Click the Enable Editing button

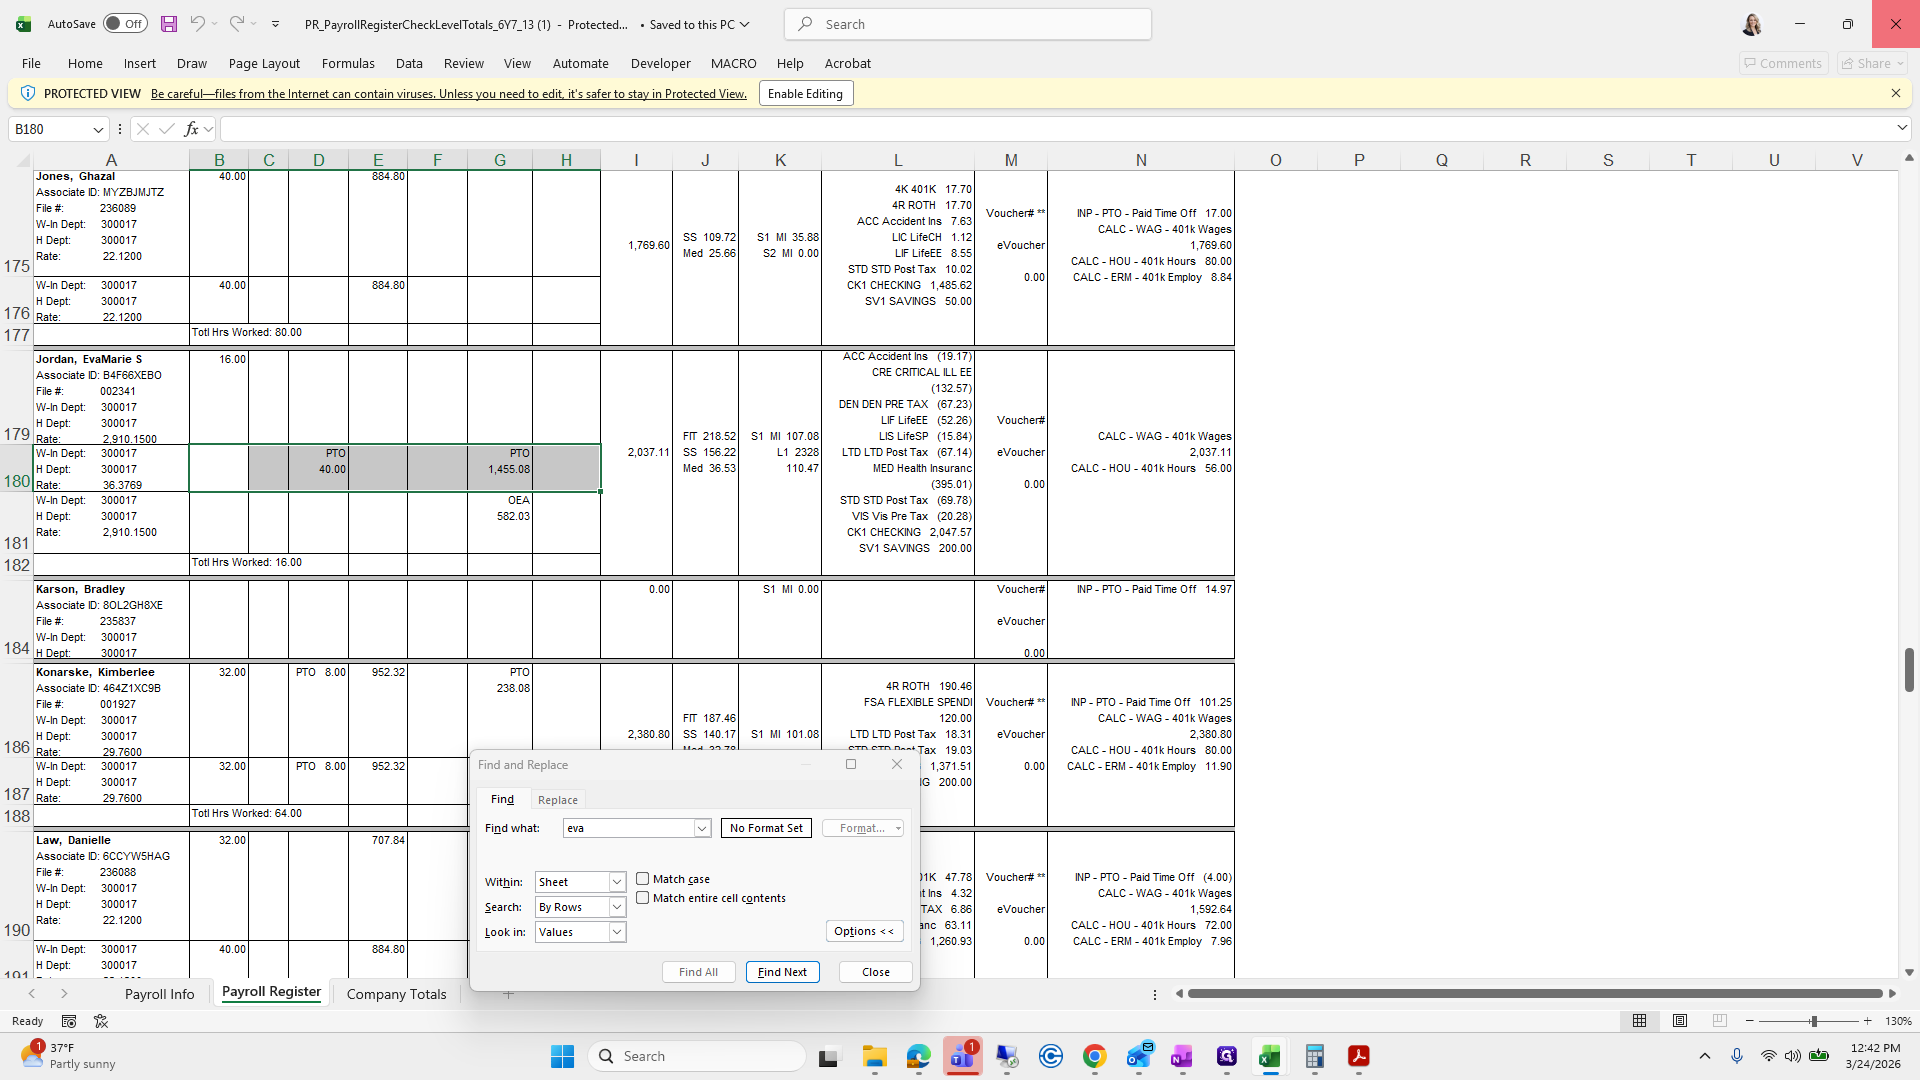[805, 94]
